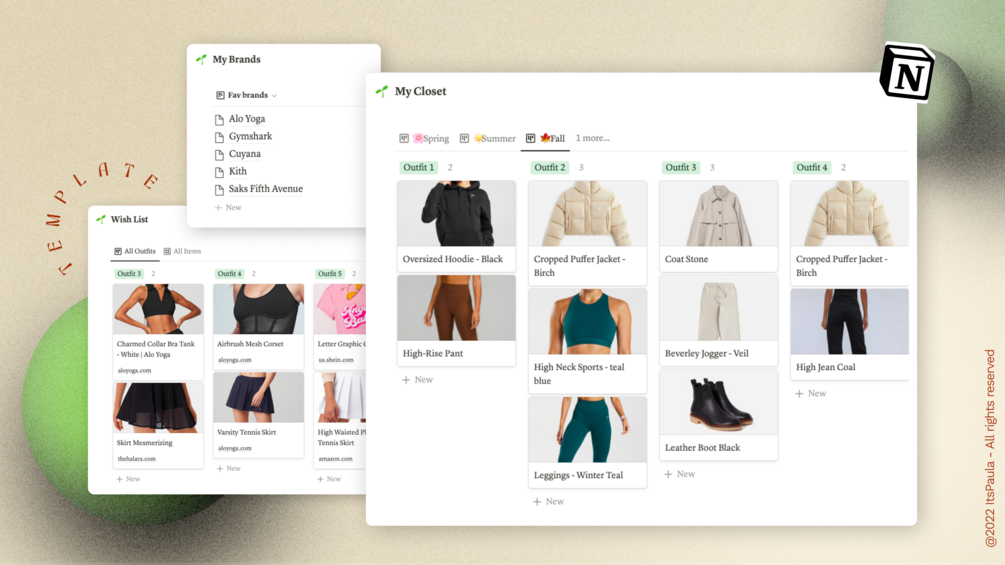The width and height of the screenshot is (1005, 565).
Task: Click the Outfit 3 group label in Wish List
Action: [x=129, y=274]
